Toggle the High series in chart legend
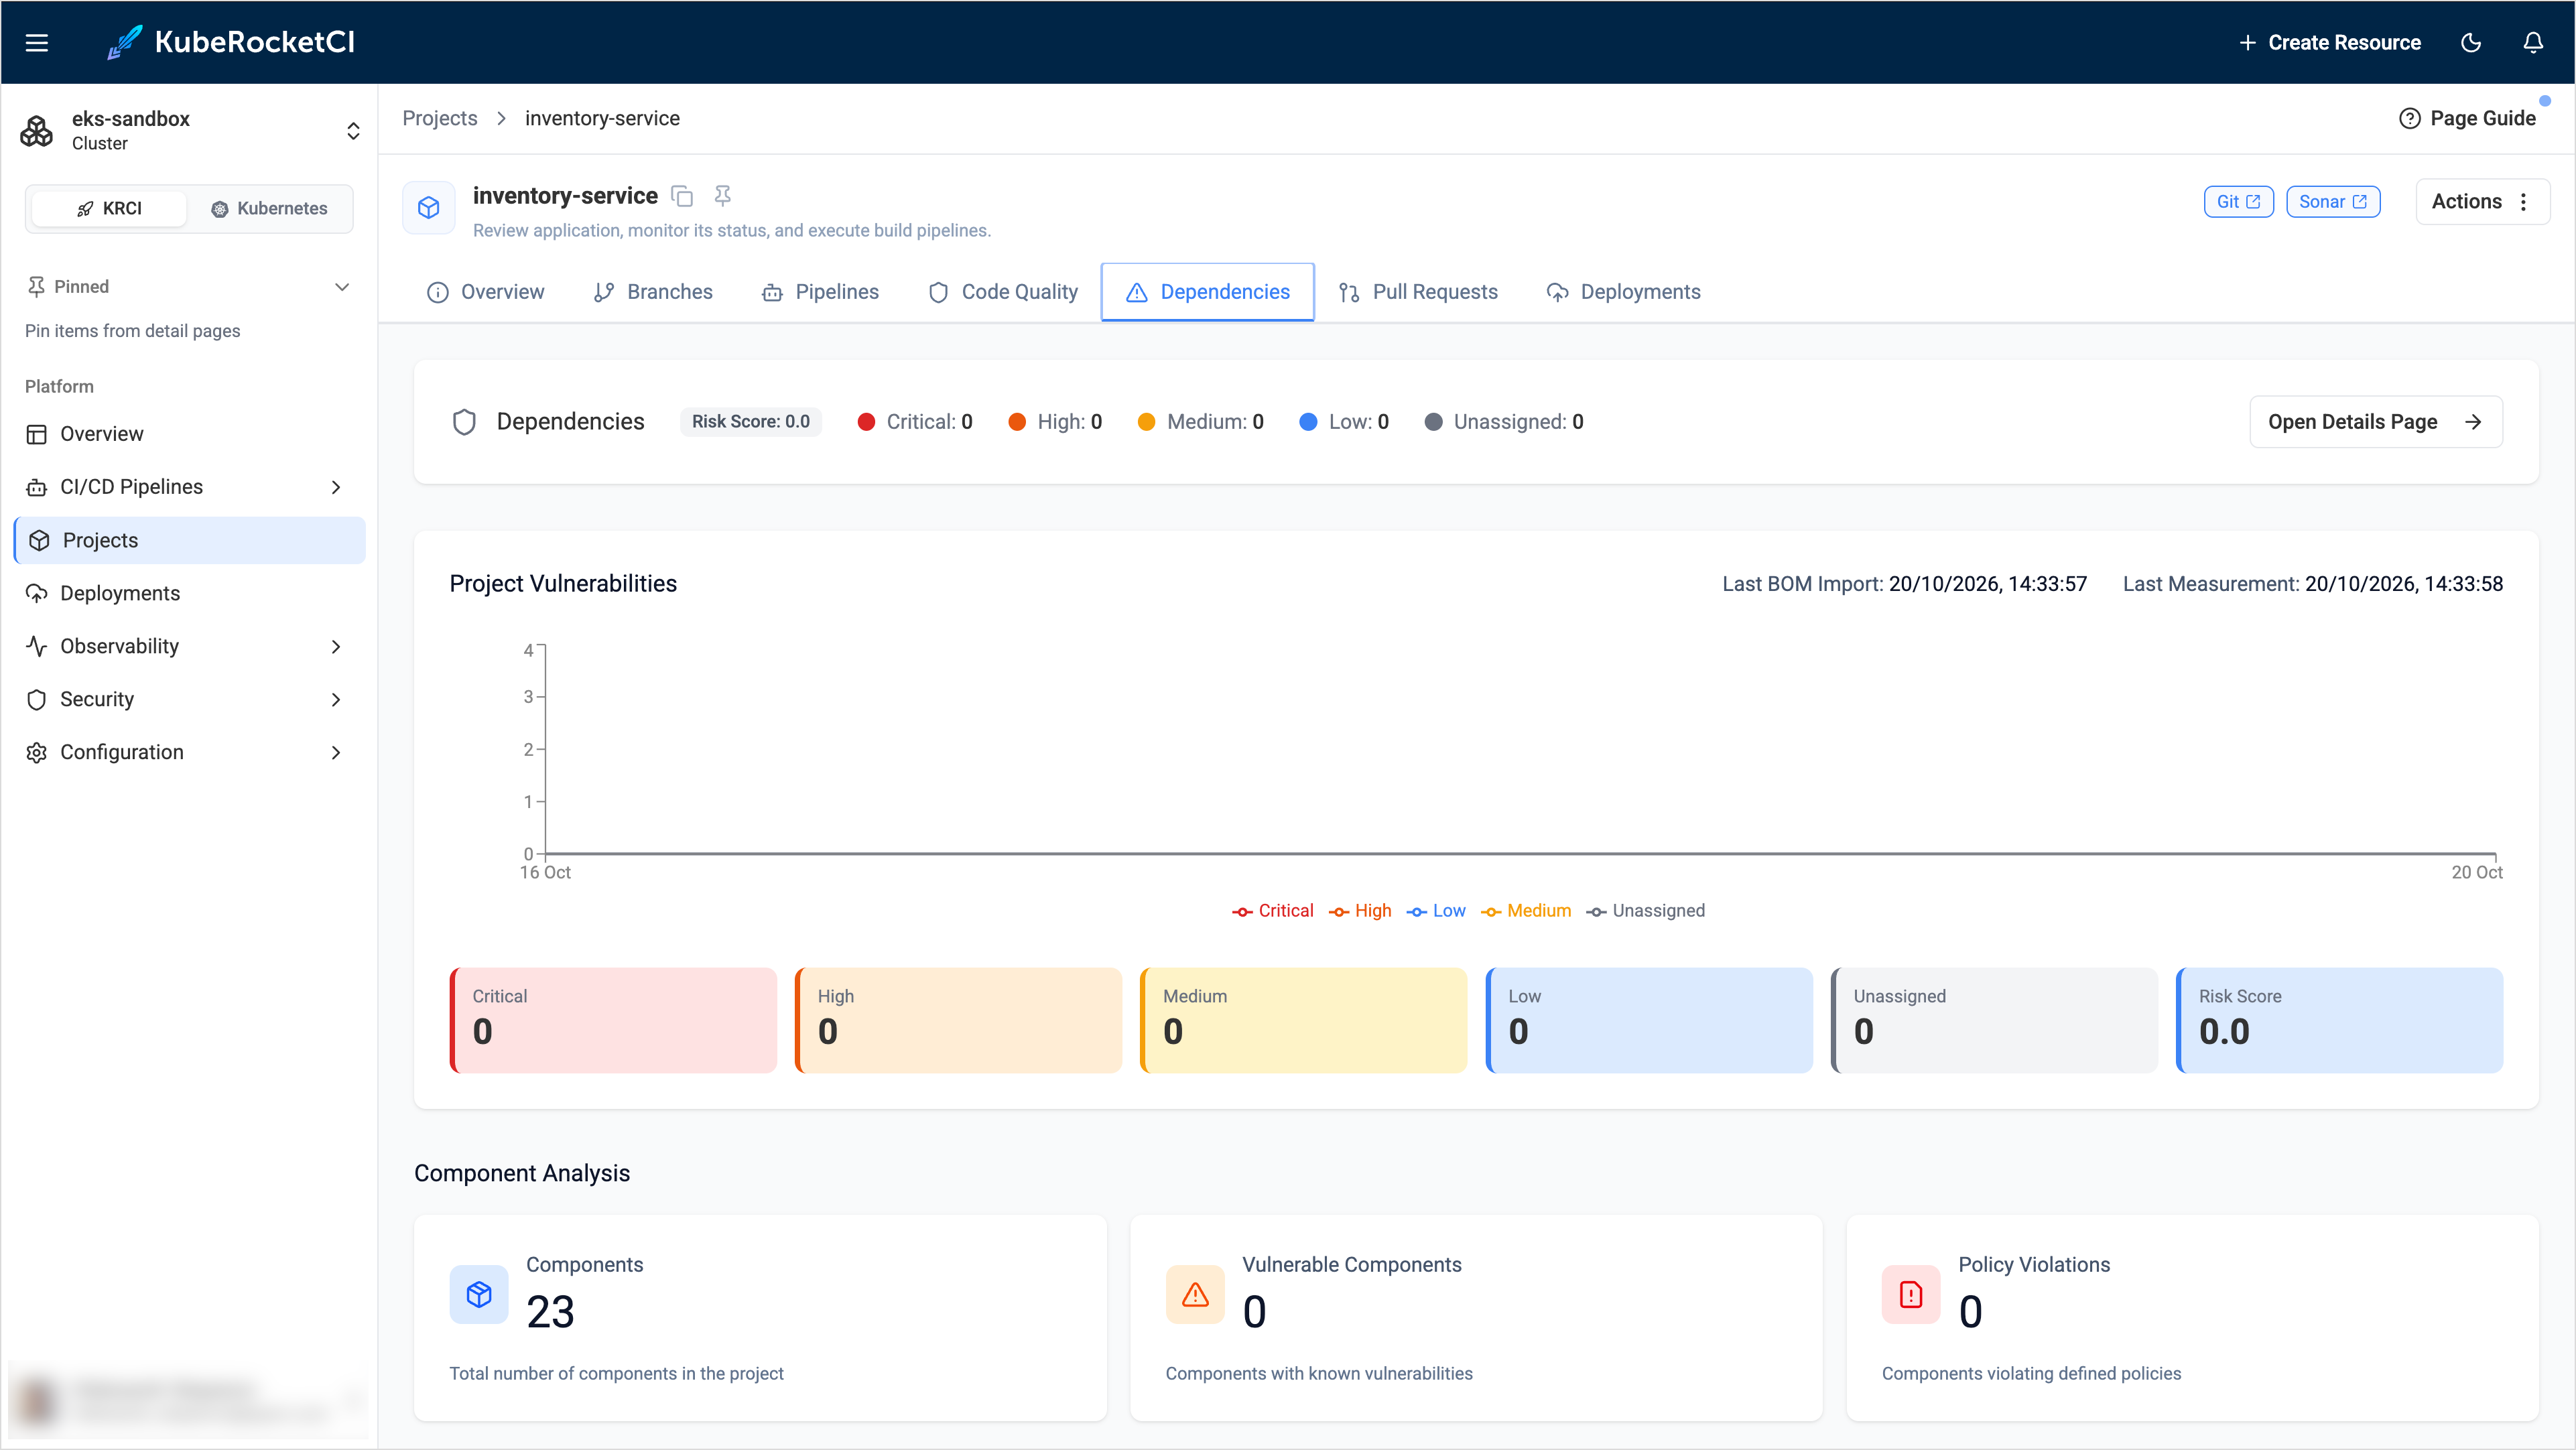Image resolution: width=2576 pixels, height=1450 pixels. [x=1359, y=910]
